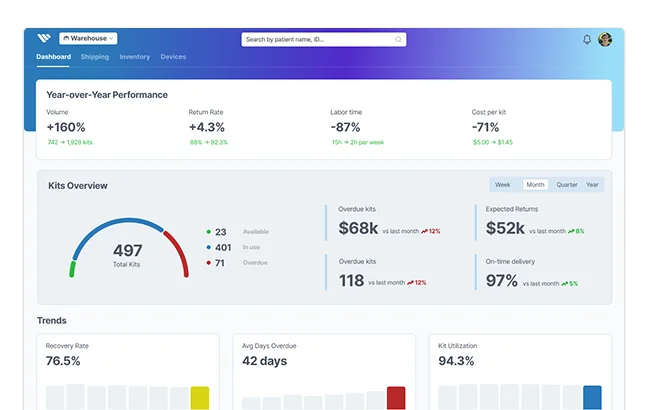The height and width of the screenshot is (410, 648).
Task: Click the blue In use legend dot
Action: click(x=208, y=247)
